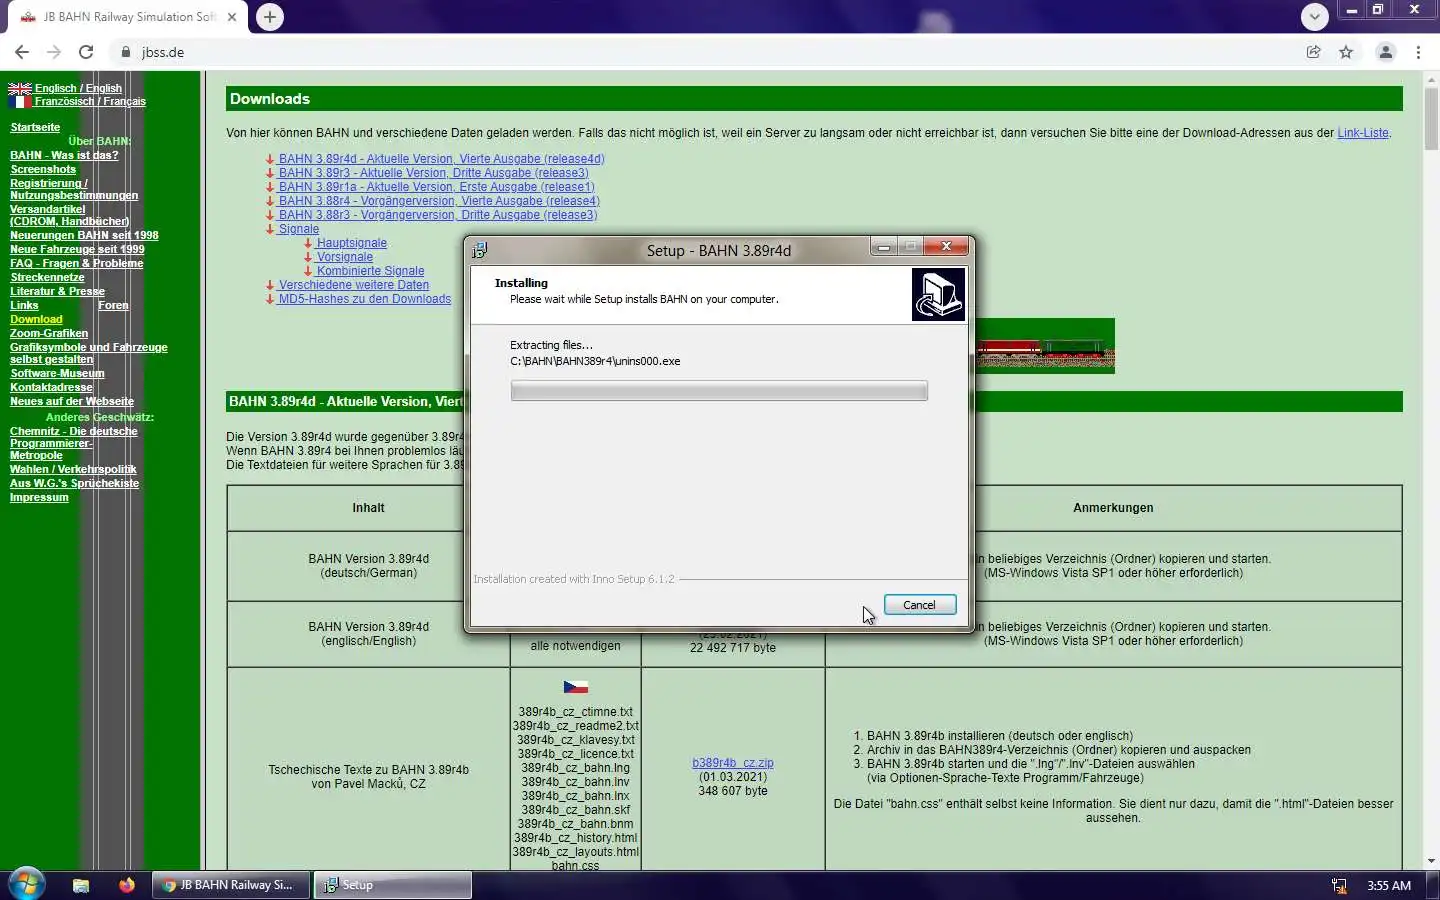Click the address bar URL jbss.de

coord(163,52)
